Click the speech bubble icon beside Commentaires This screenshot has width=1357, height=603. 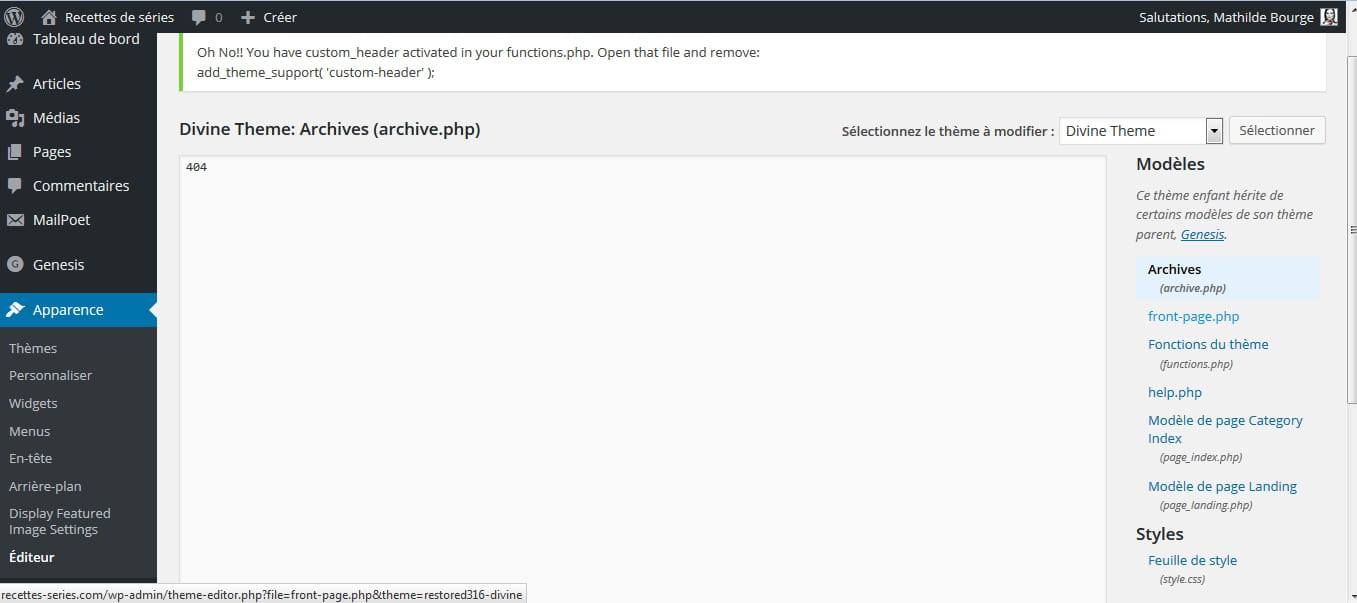click(x=15, y=186)
